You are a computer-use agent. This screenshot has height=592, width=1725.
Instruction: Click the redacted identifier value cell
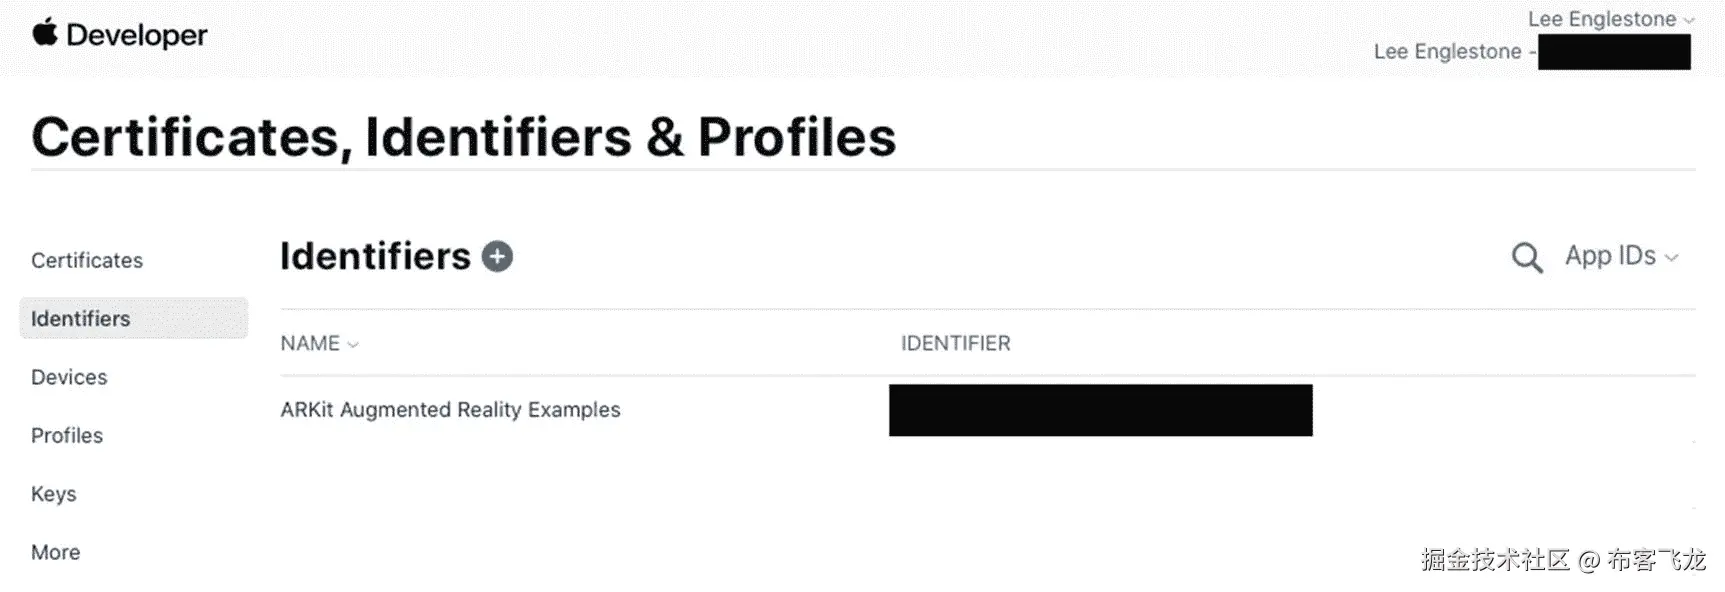click(x=1101, y=410)
